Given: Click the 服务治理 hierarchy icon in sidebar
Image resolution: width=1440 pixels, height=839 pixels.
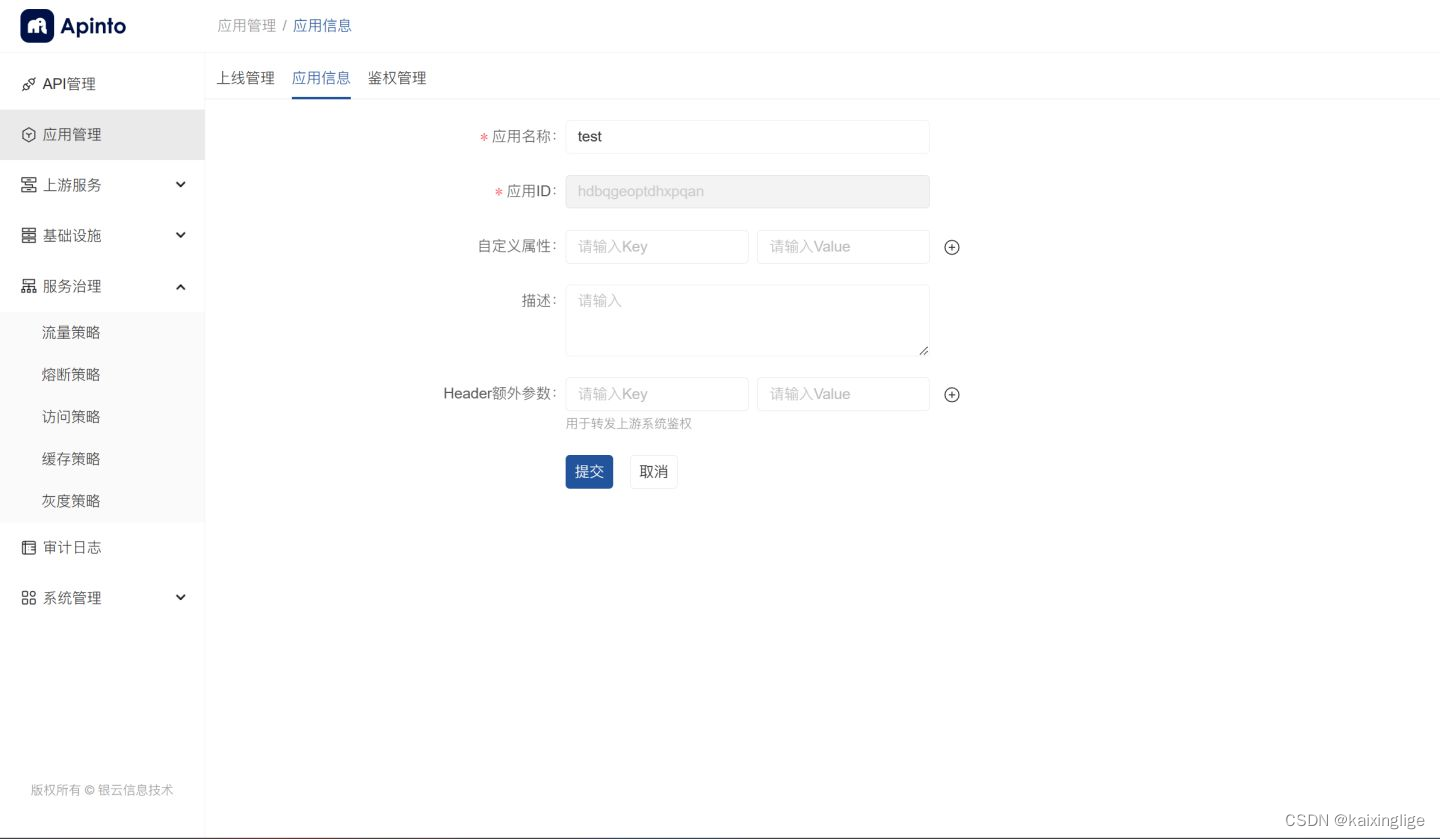Looking at the screenshot, I should point(29,287).
